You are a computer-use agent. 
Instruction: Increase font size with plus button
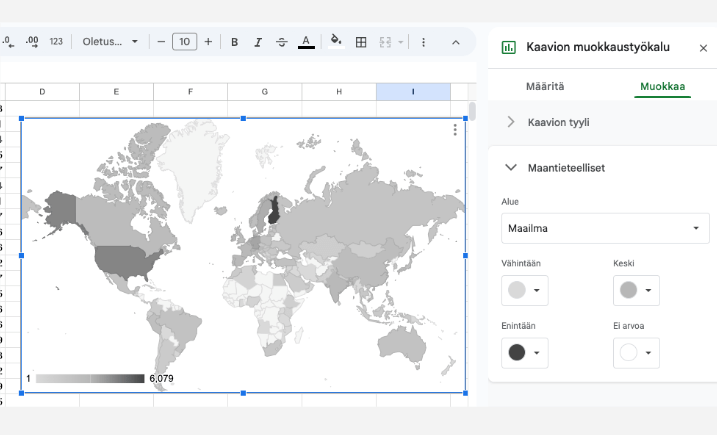pyautogui.click(x=208, y=42)
